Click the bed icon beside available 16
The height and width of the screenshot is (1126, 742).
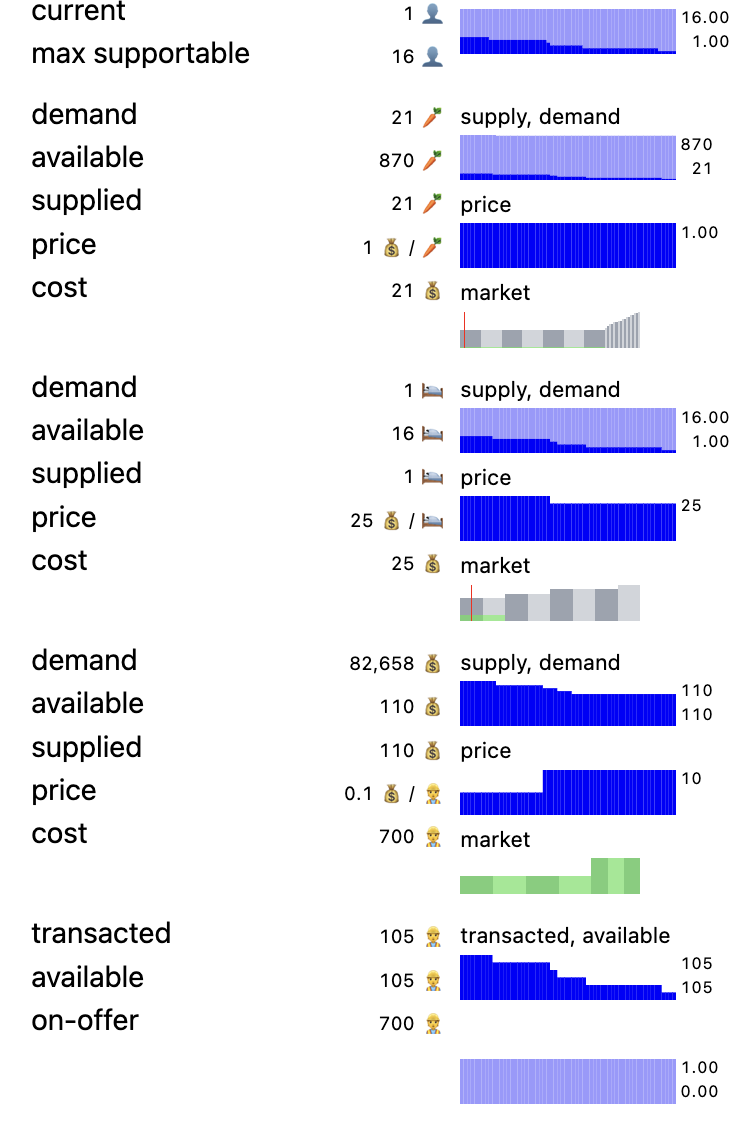[x=431, y=434]
